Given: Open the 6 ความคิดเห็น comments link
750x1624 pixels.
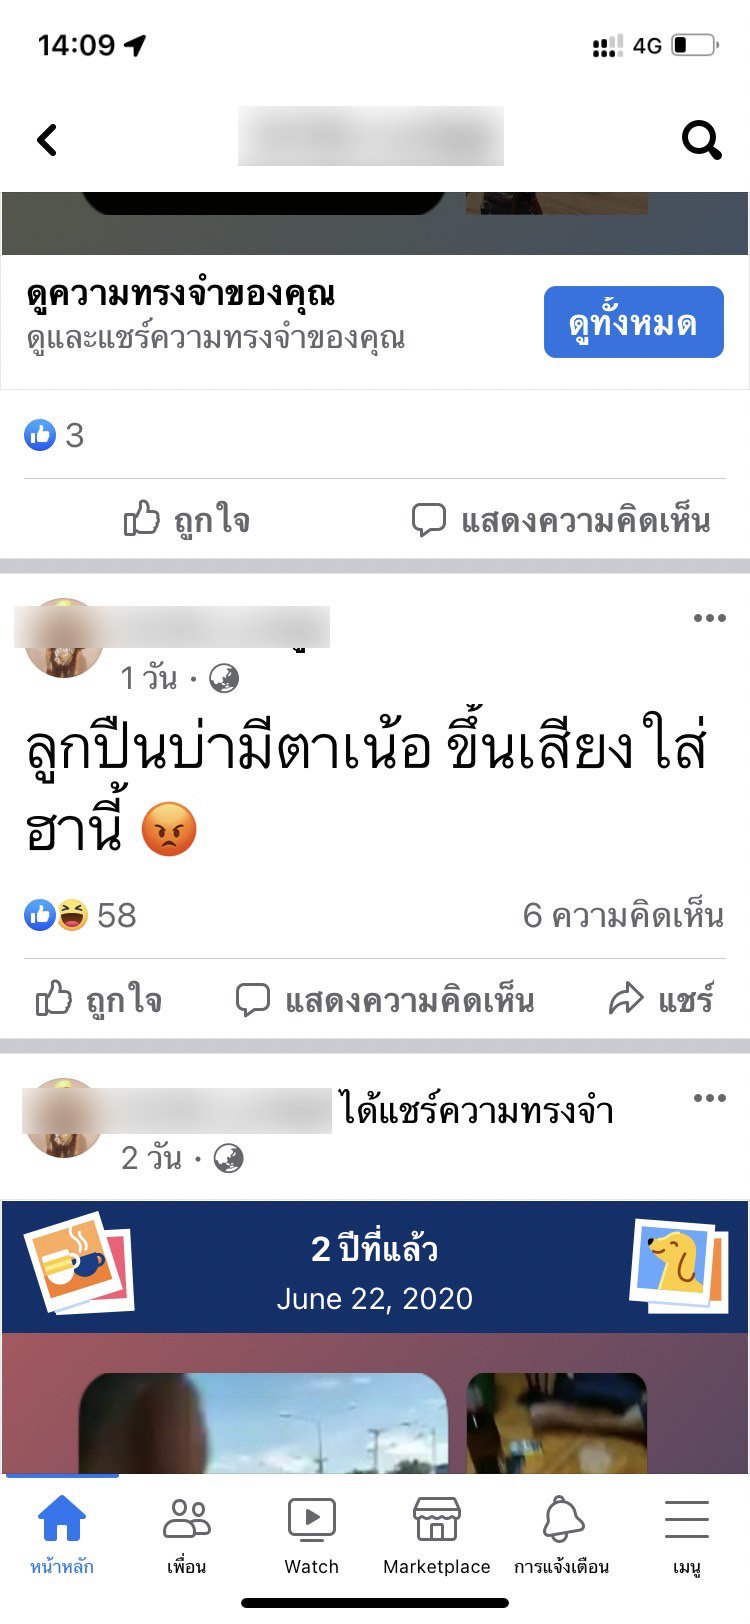Looking at the screenshot, I should (623, 915).
